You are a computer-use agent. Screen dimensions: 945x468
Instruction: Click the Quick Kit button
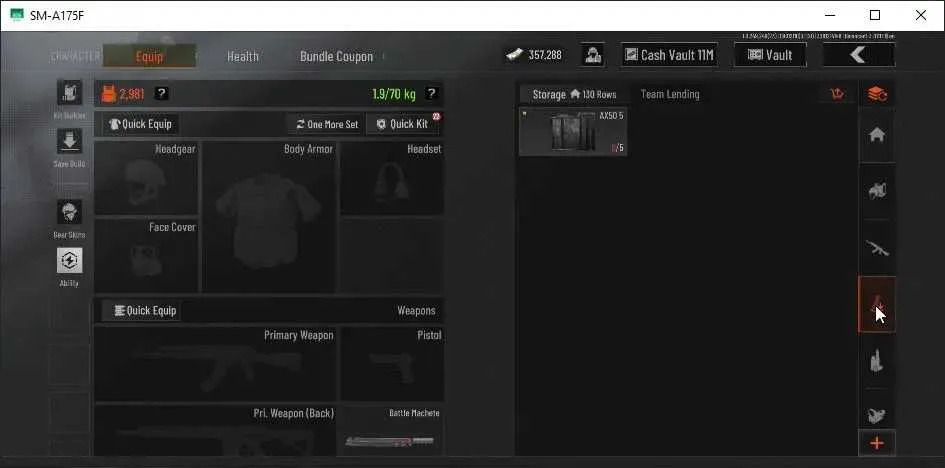(x=403, y=124)
